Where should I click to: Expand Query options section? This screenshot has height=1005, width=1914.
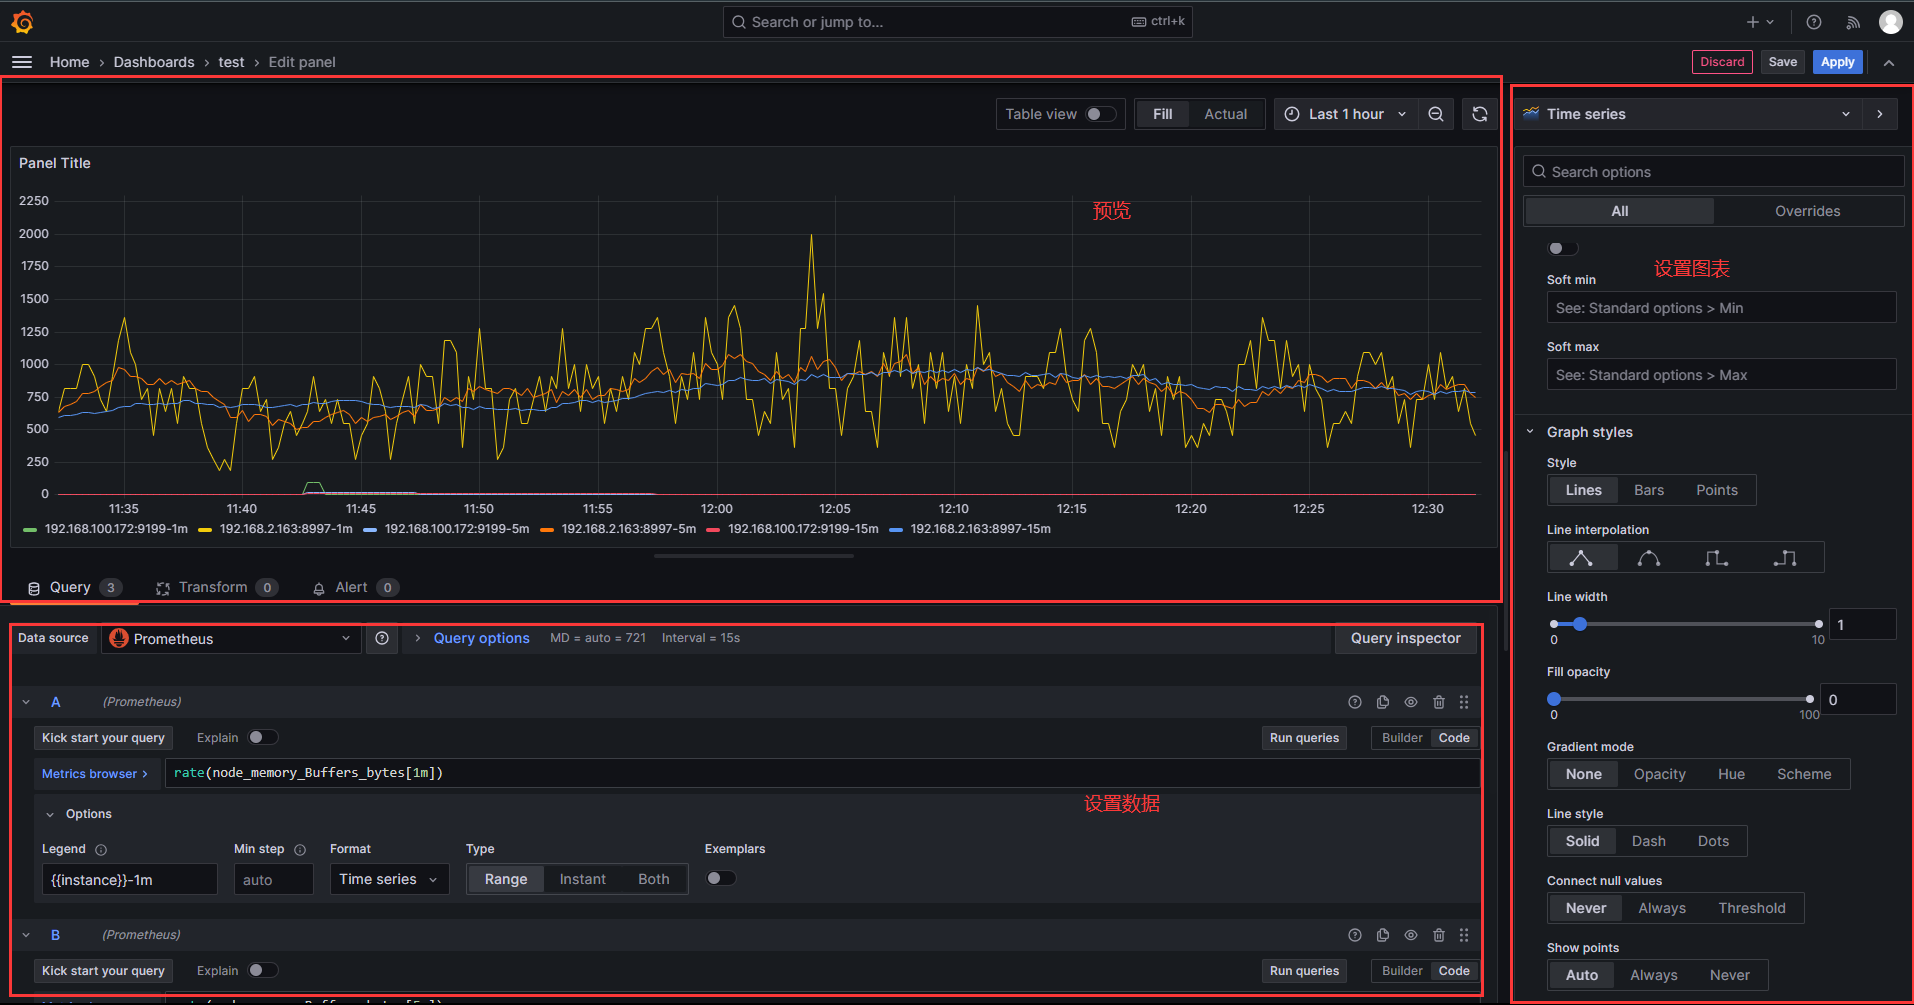(x=481, y=638)
